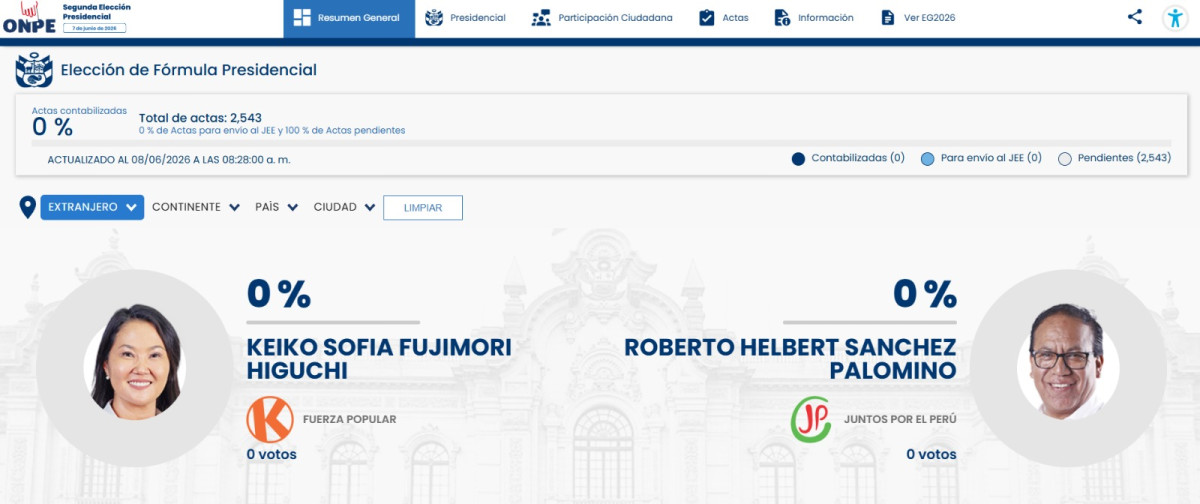Click Roberto Sanchez's photo
Image resolution: width=1200 pixels, height=504 pixels.
1066,361
